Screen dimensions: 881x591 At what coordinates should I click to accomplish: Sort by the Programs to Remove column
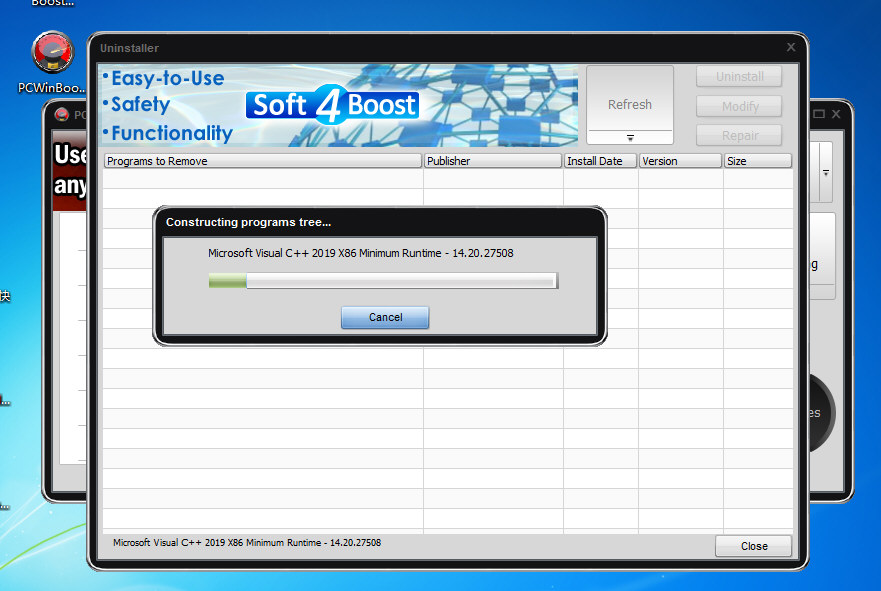point(262,161)
